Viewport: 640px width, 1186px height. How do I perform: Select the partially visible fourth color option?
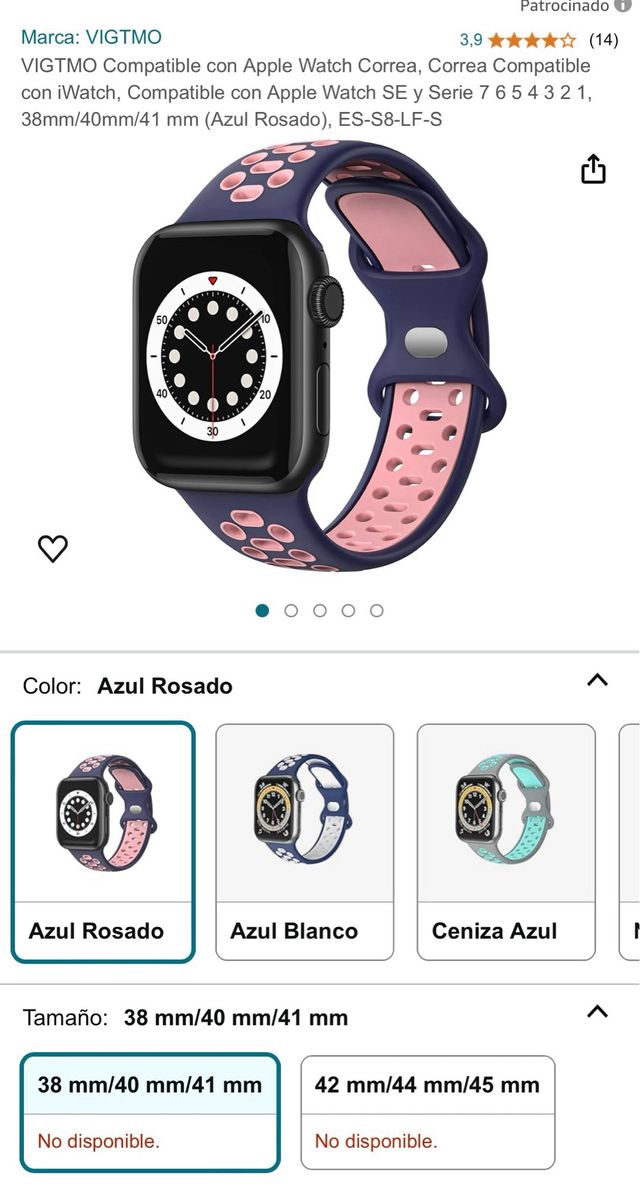point(630,842)
